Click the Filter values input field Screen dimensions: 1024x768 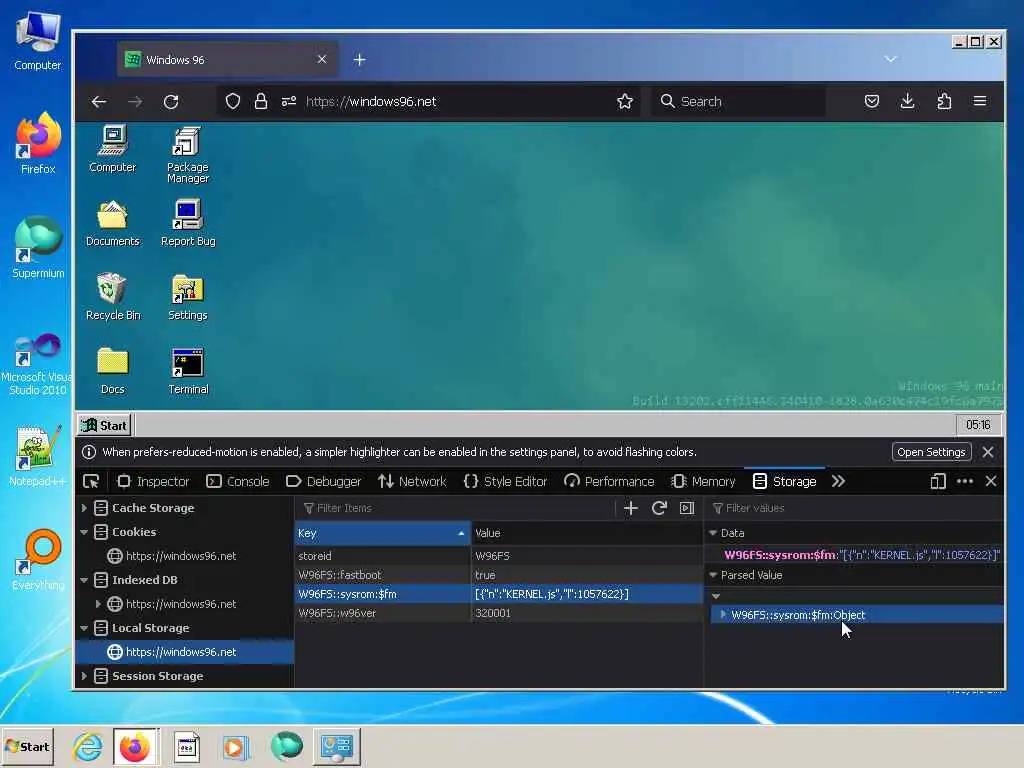coord(856,508)
